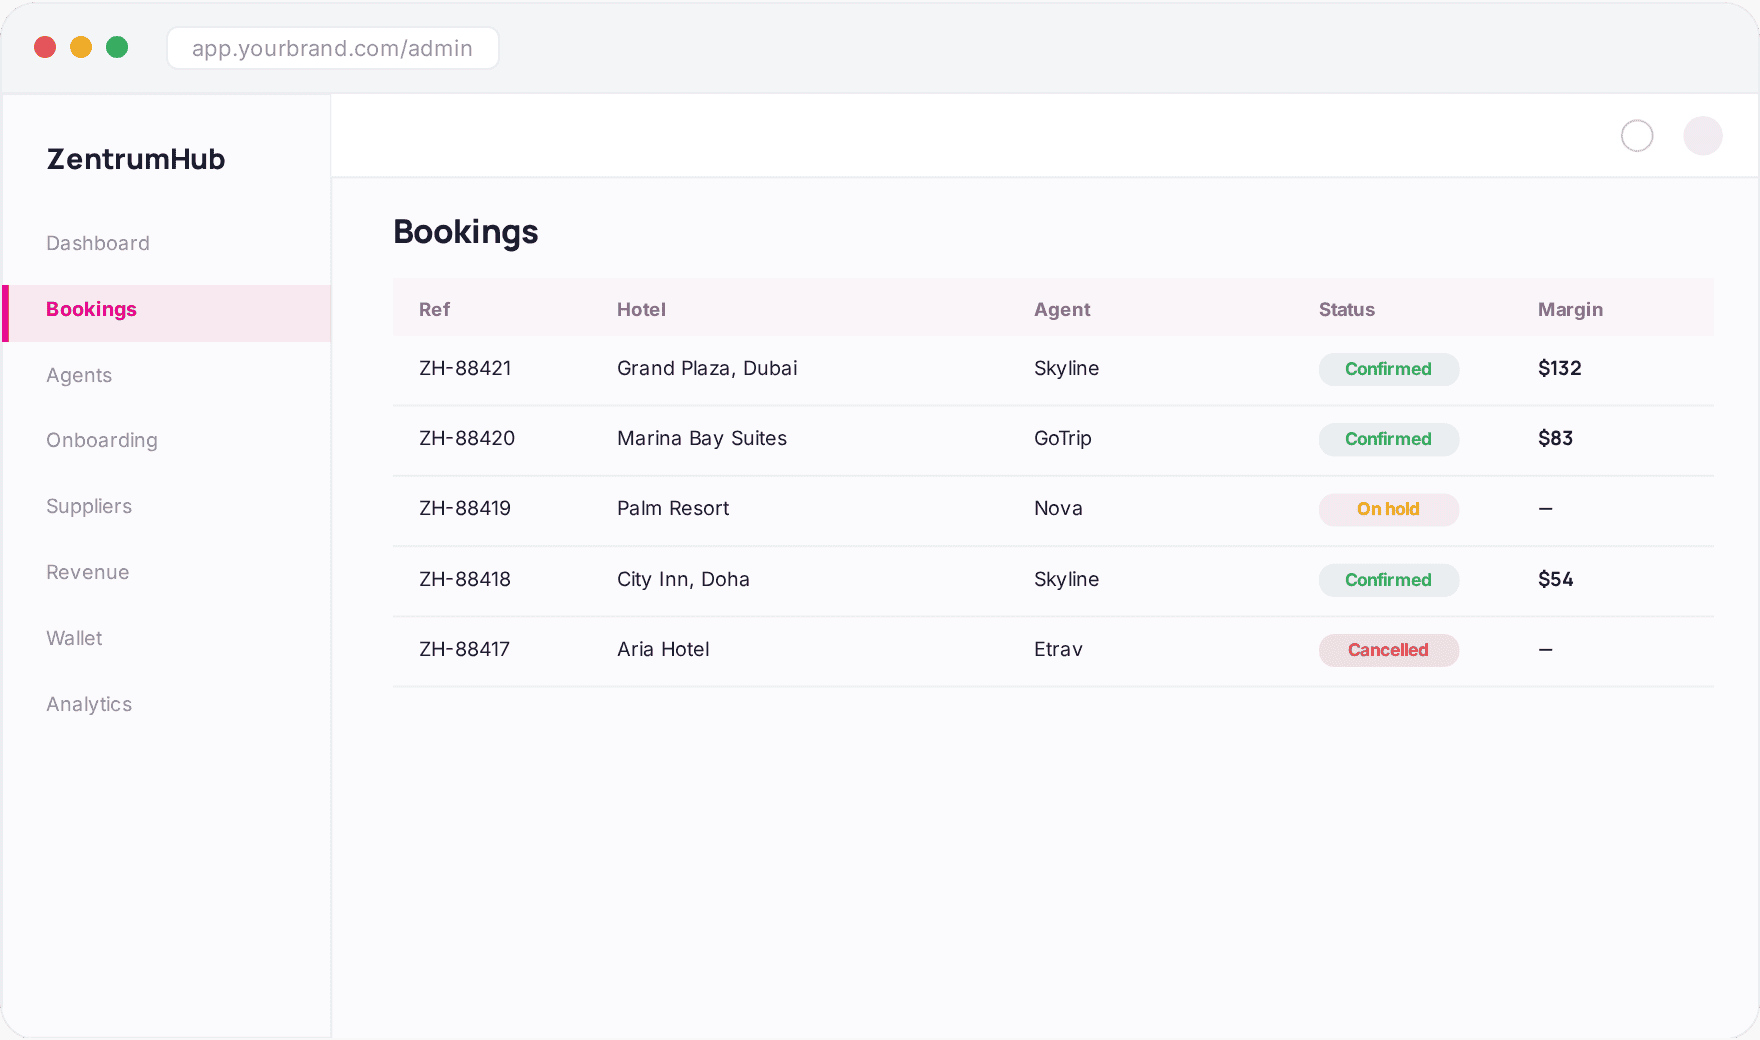The image size is (1760, 1040).
Task: View the Revenue page
Action: (x=88, y=572)
